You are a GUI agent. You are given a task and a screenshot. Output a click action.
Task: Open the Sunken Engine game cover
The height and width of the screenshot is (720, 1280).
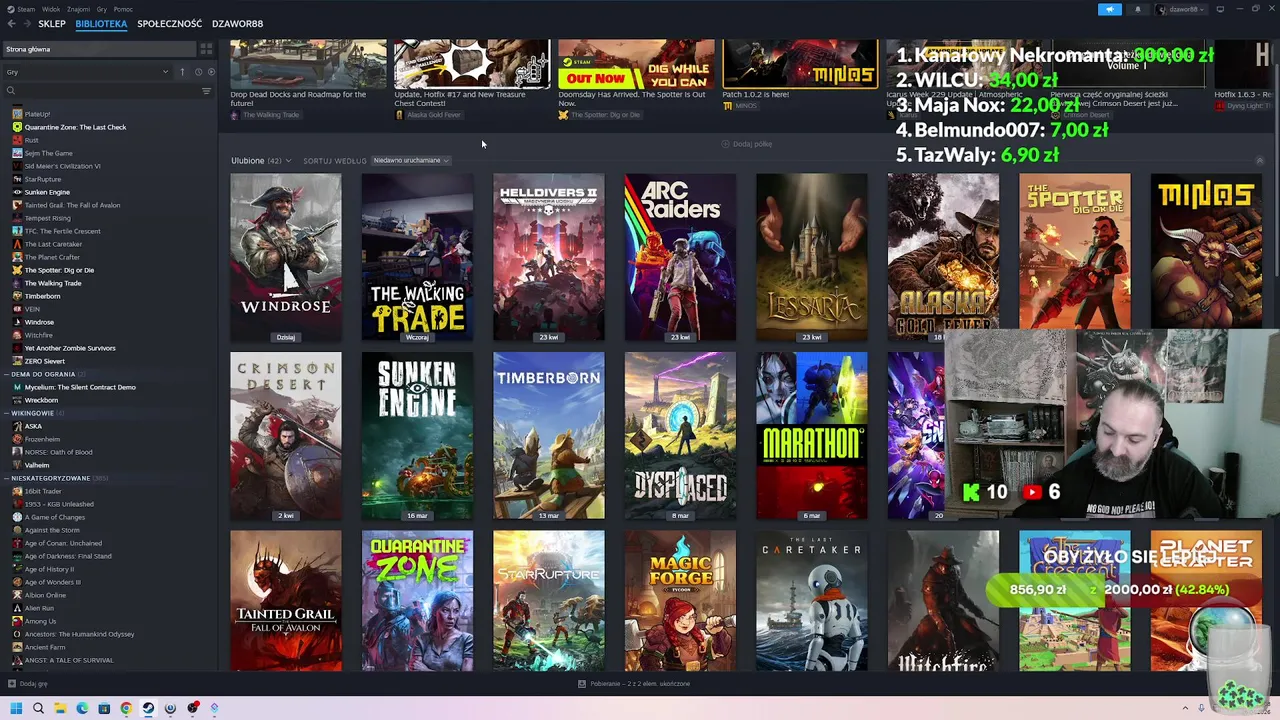pyautogui.click(x=417, y=435)
